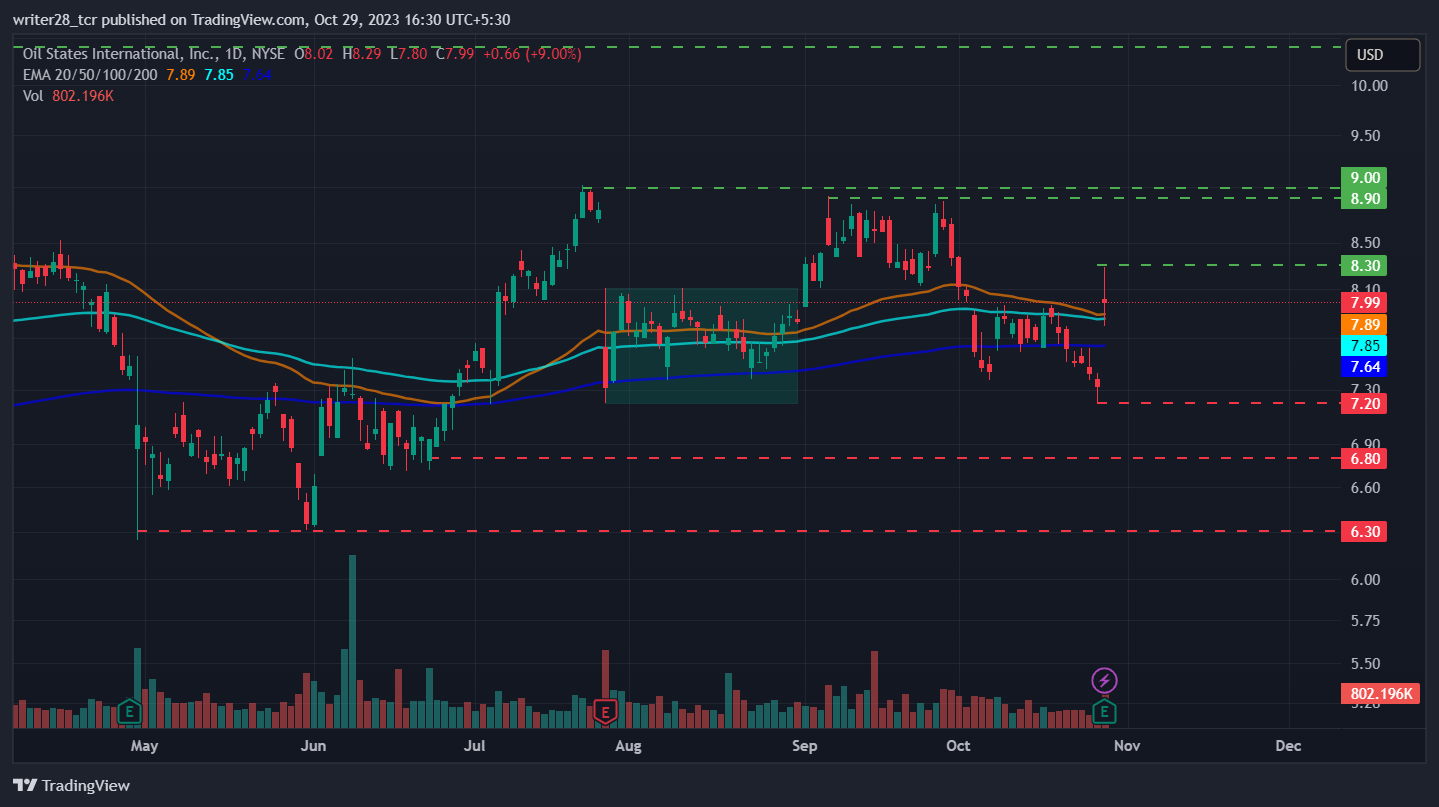Click the earnings E marker near May
The height and width of the screenshot is (807, 1439).
tap(129, 712)
